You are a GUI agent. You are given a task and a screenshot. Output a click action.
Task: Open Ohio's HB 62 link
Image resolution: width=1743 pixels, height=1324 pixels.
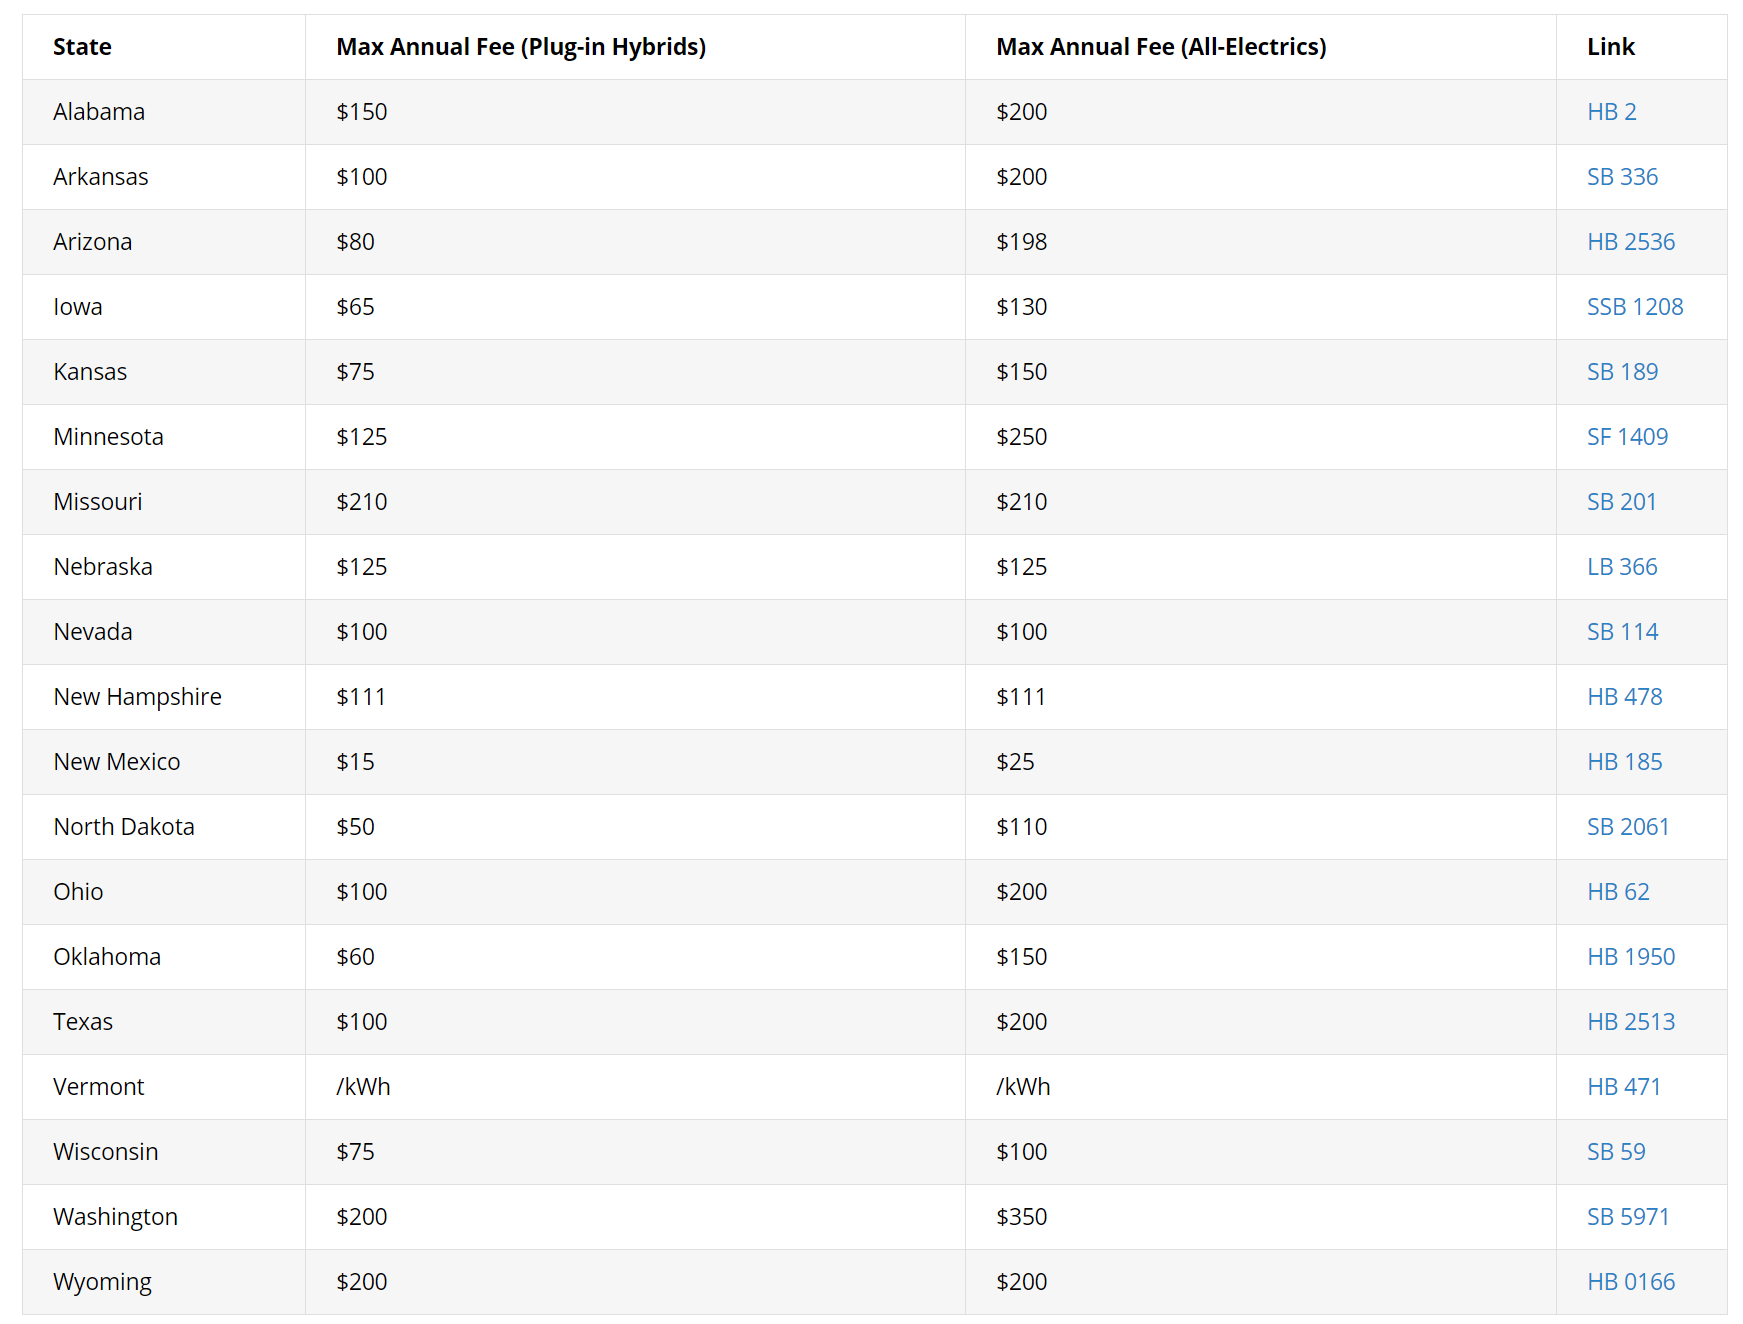click(1618, 892)
